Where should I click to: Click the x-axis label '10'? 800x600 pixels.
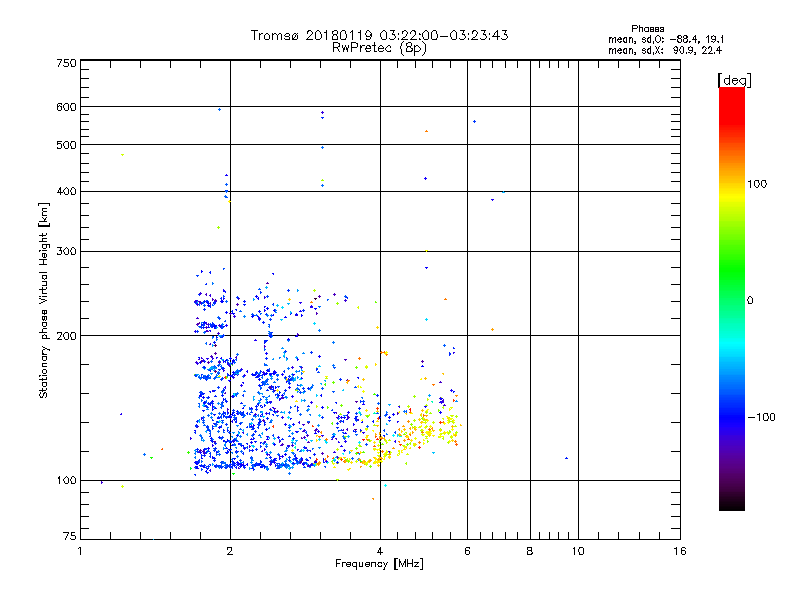click(x=578, y=551)
